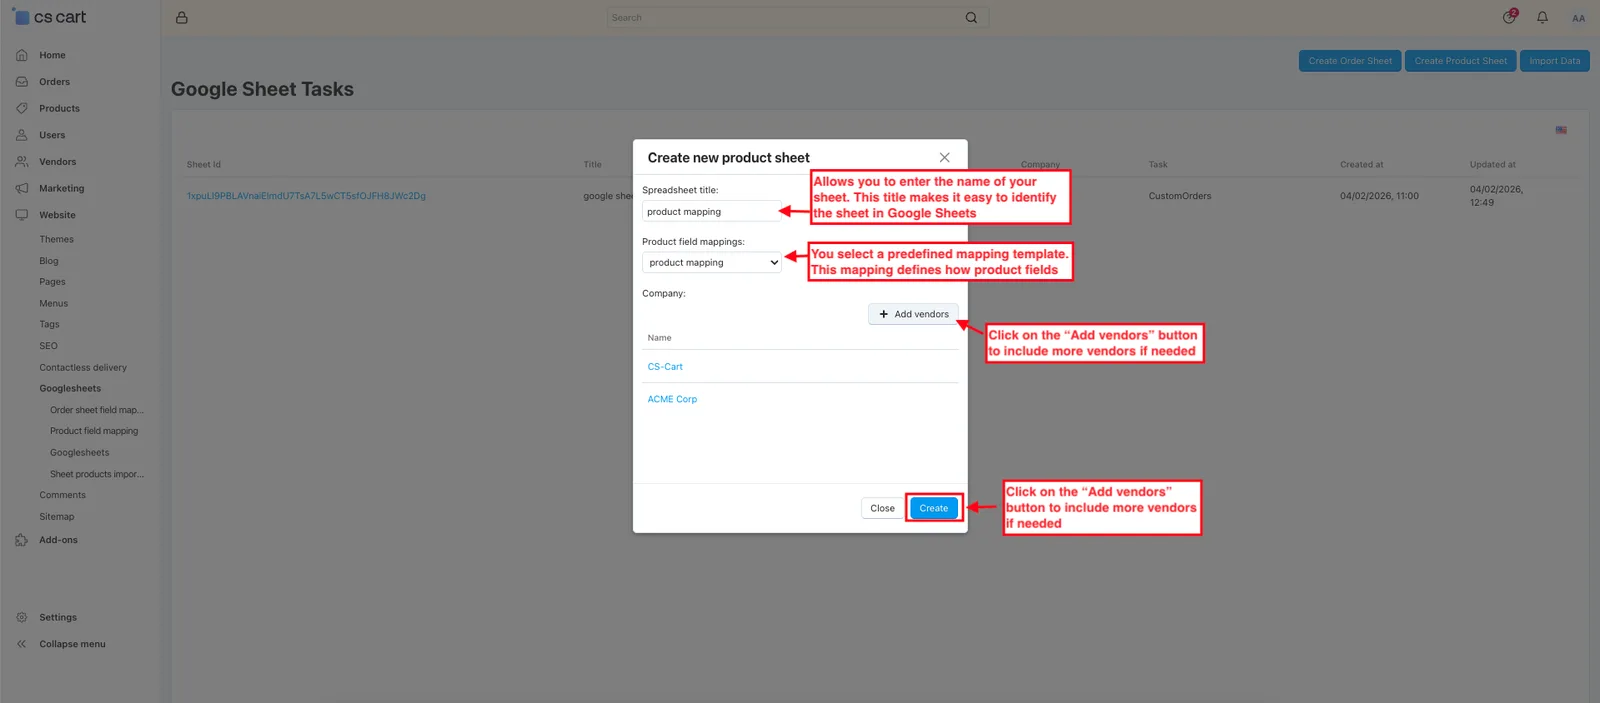Open Product field mapping submenu

click(x=94, y=431)
